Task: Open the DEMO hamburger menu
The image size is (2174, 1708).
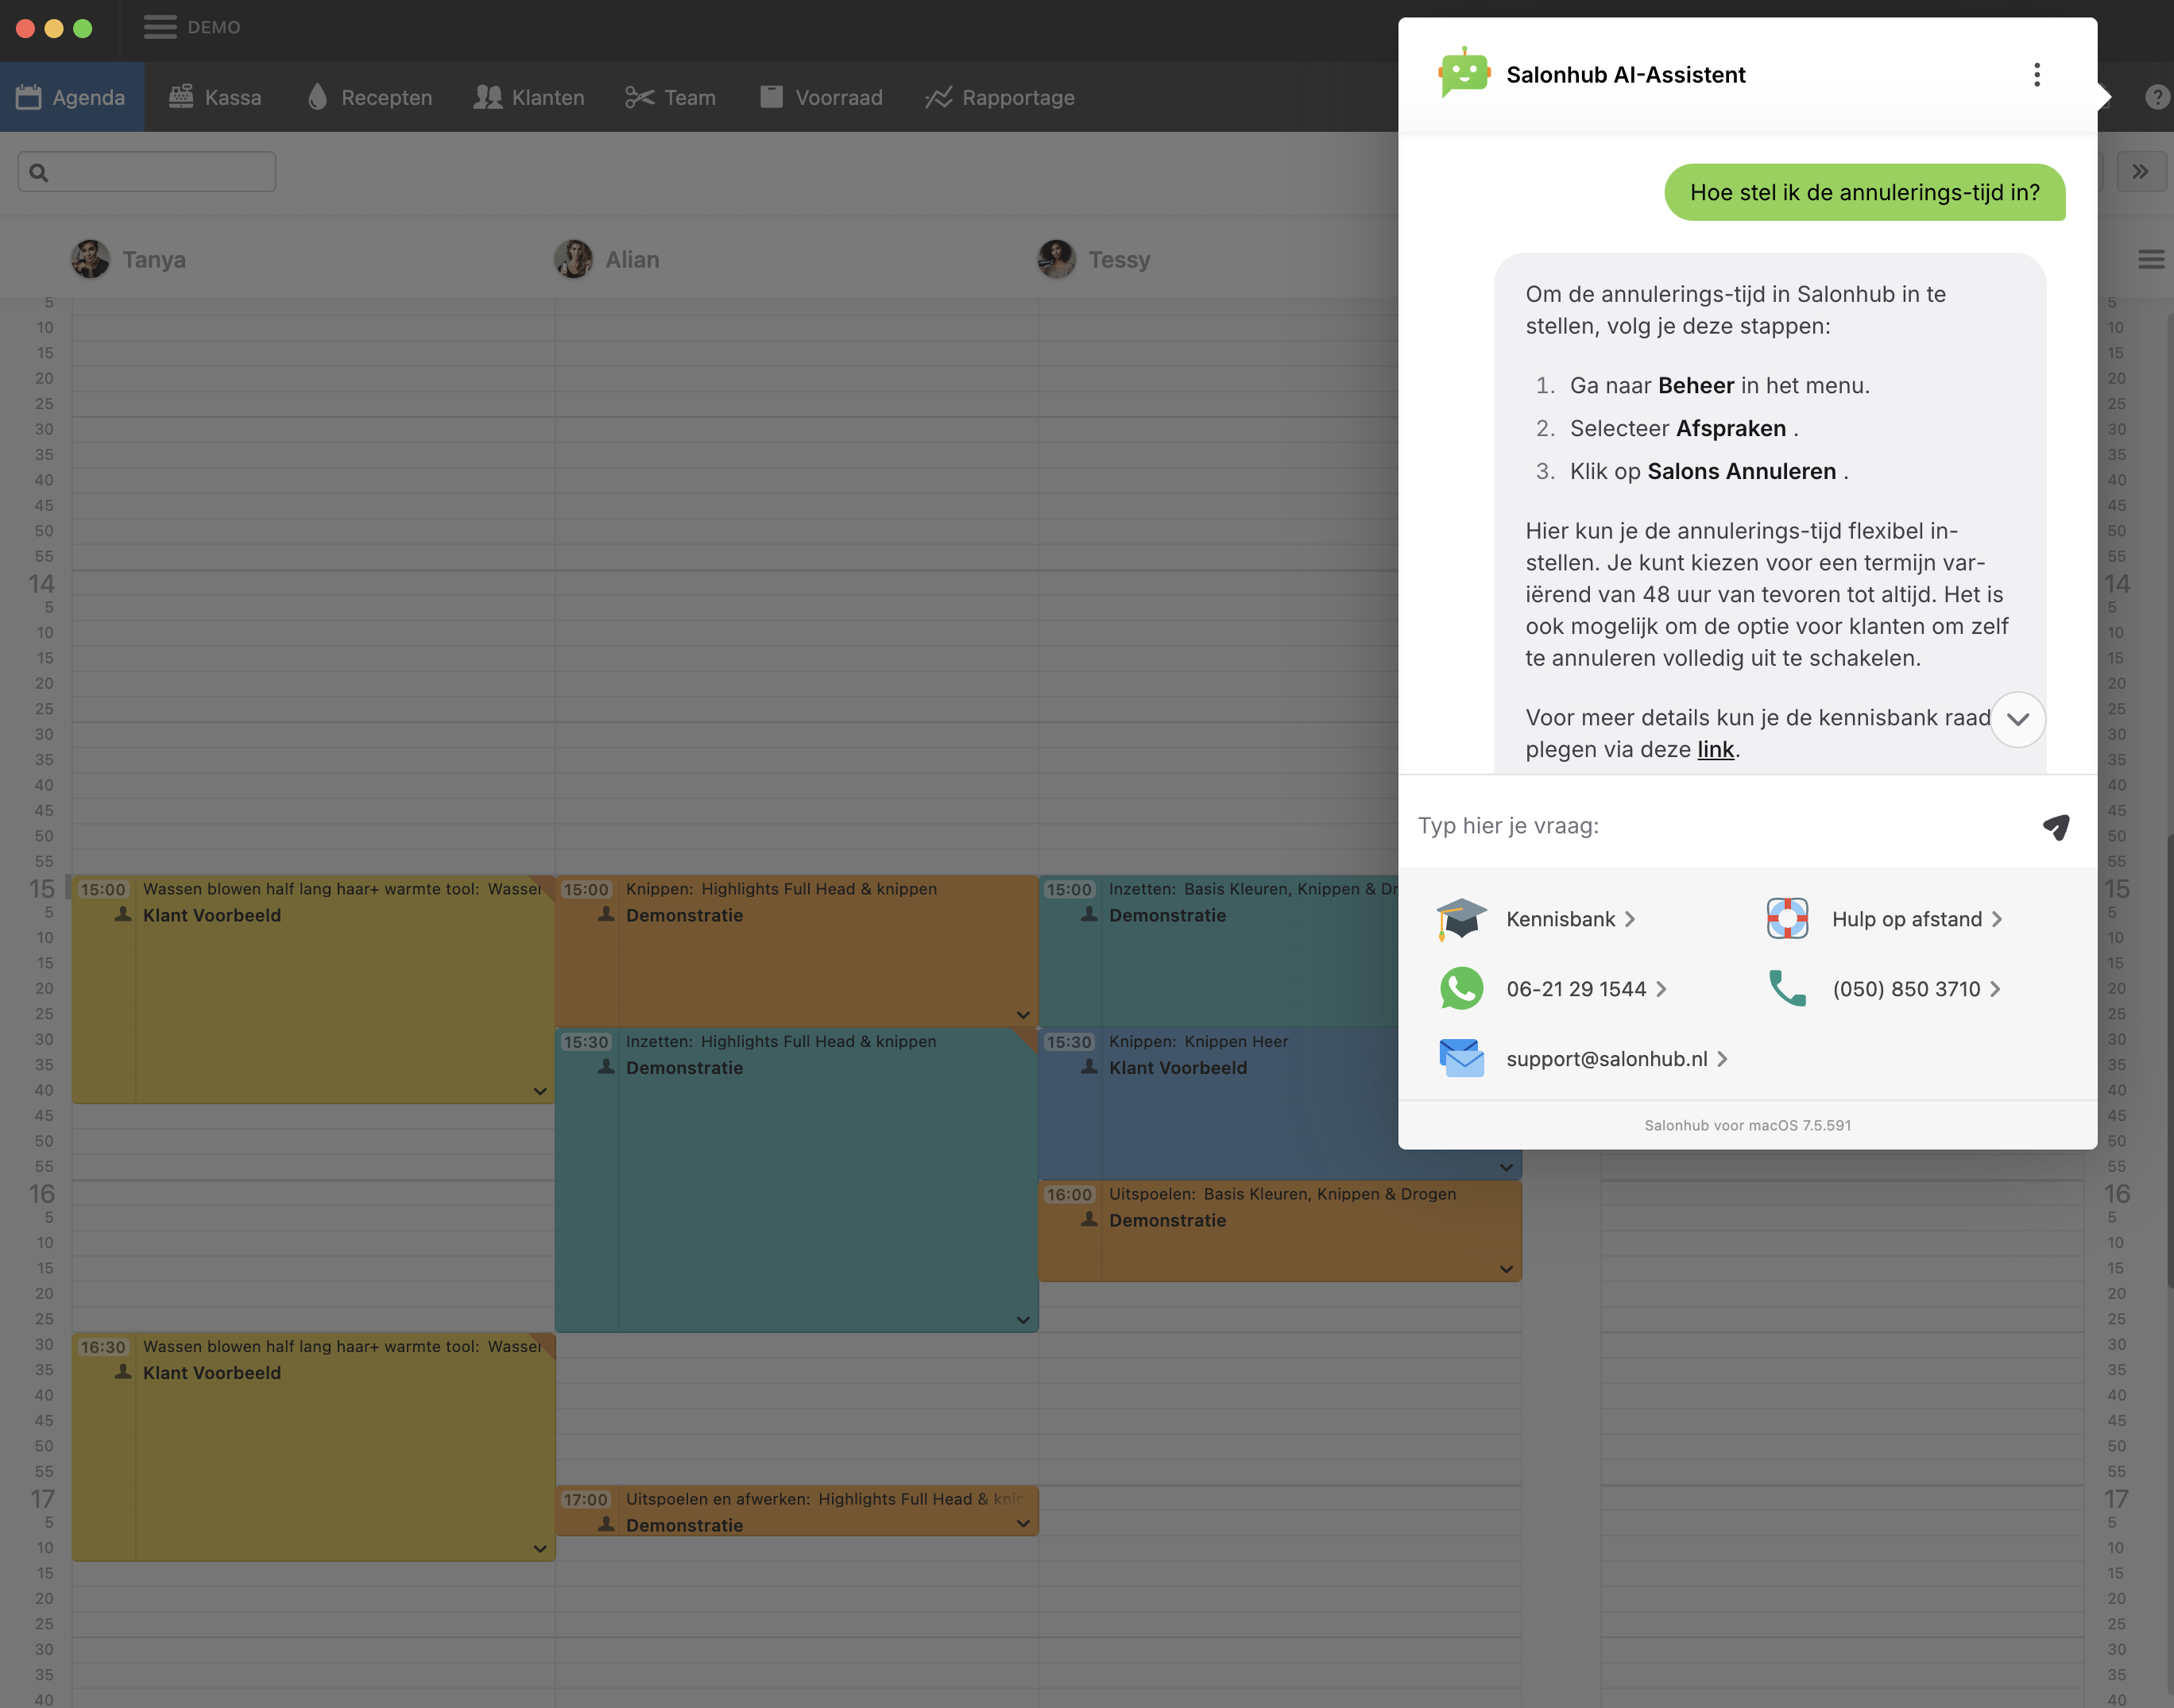Action: tap(160, 27)
